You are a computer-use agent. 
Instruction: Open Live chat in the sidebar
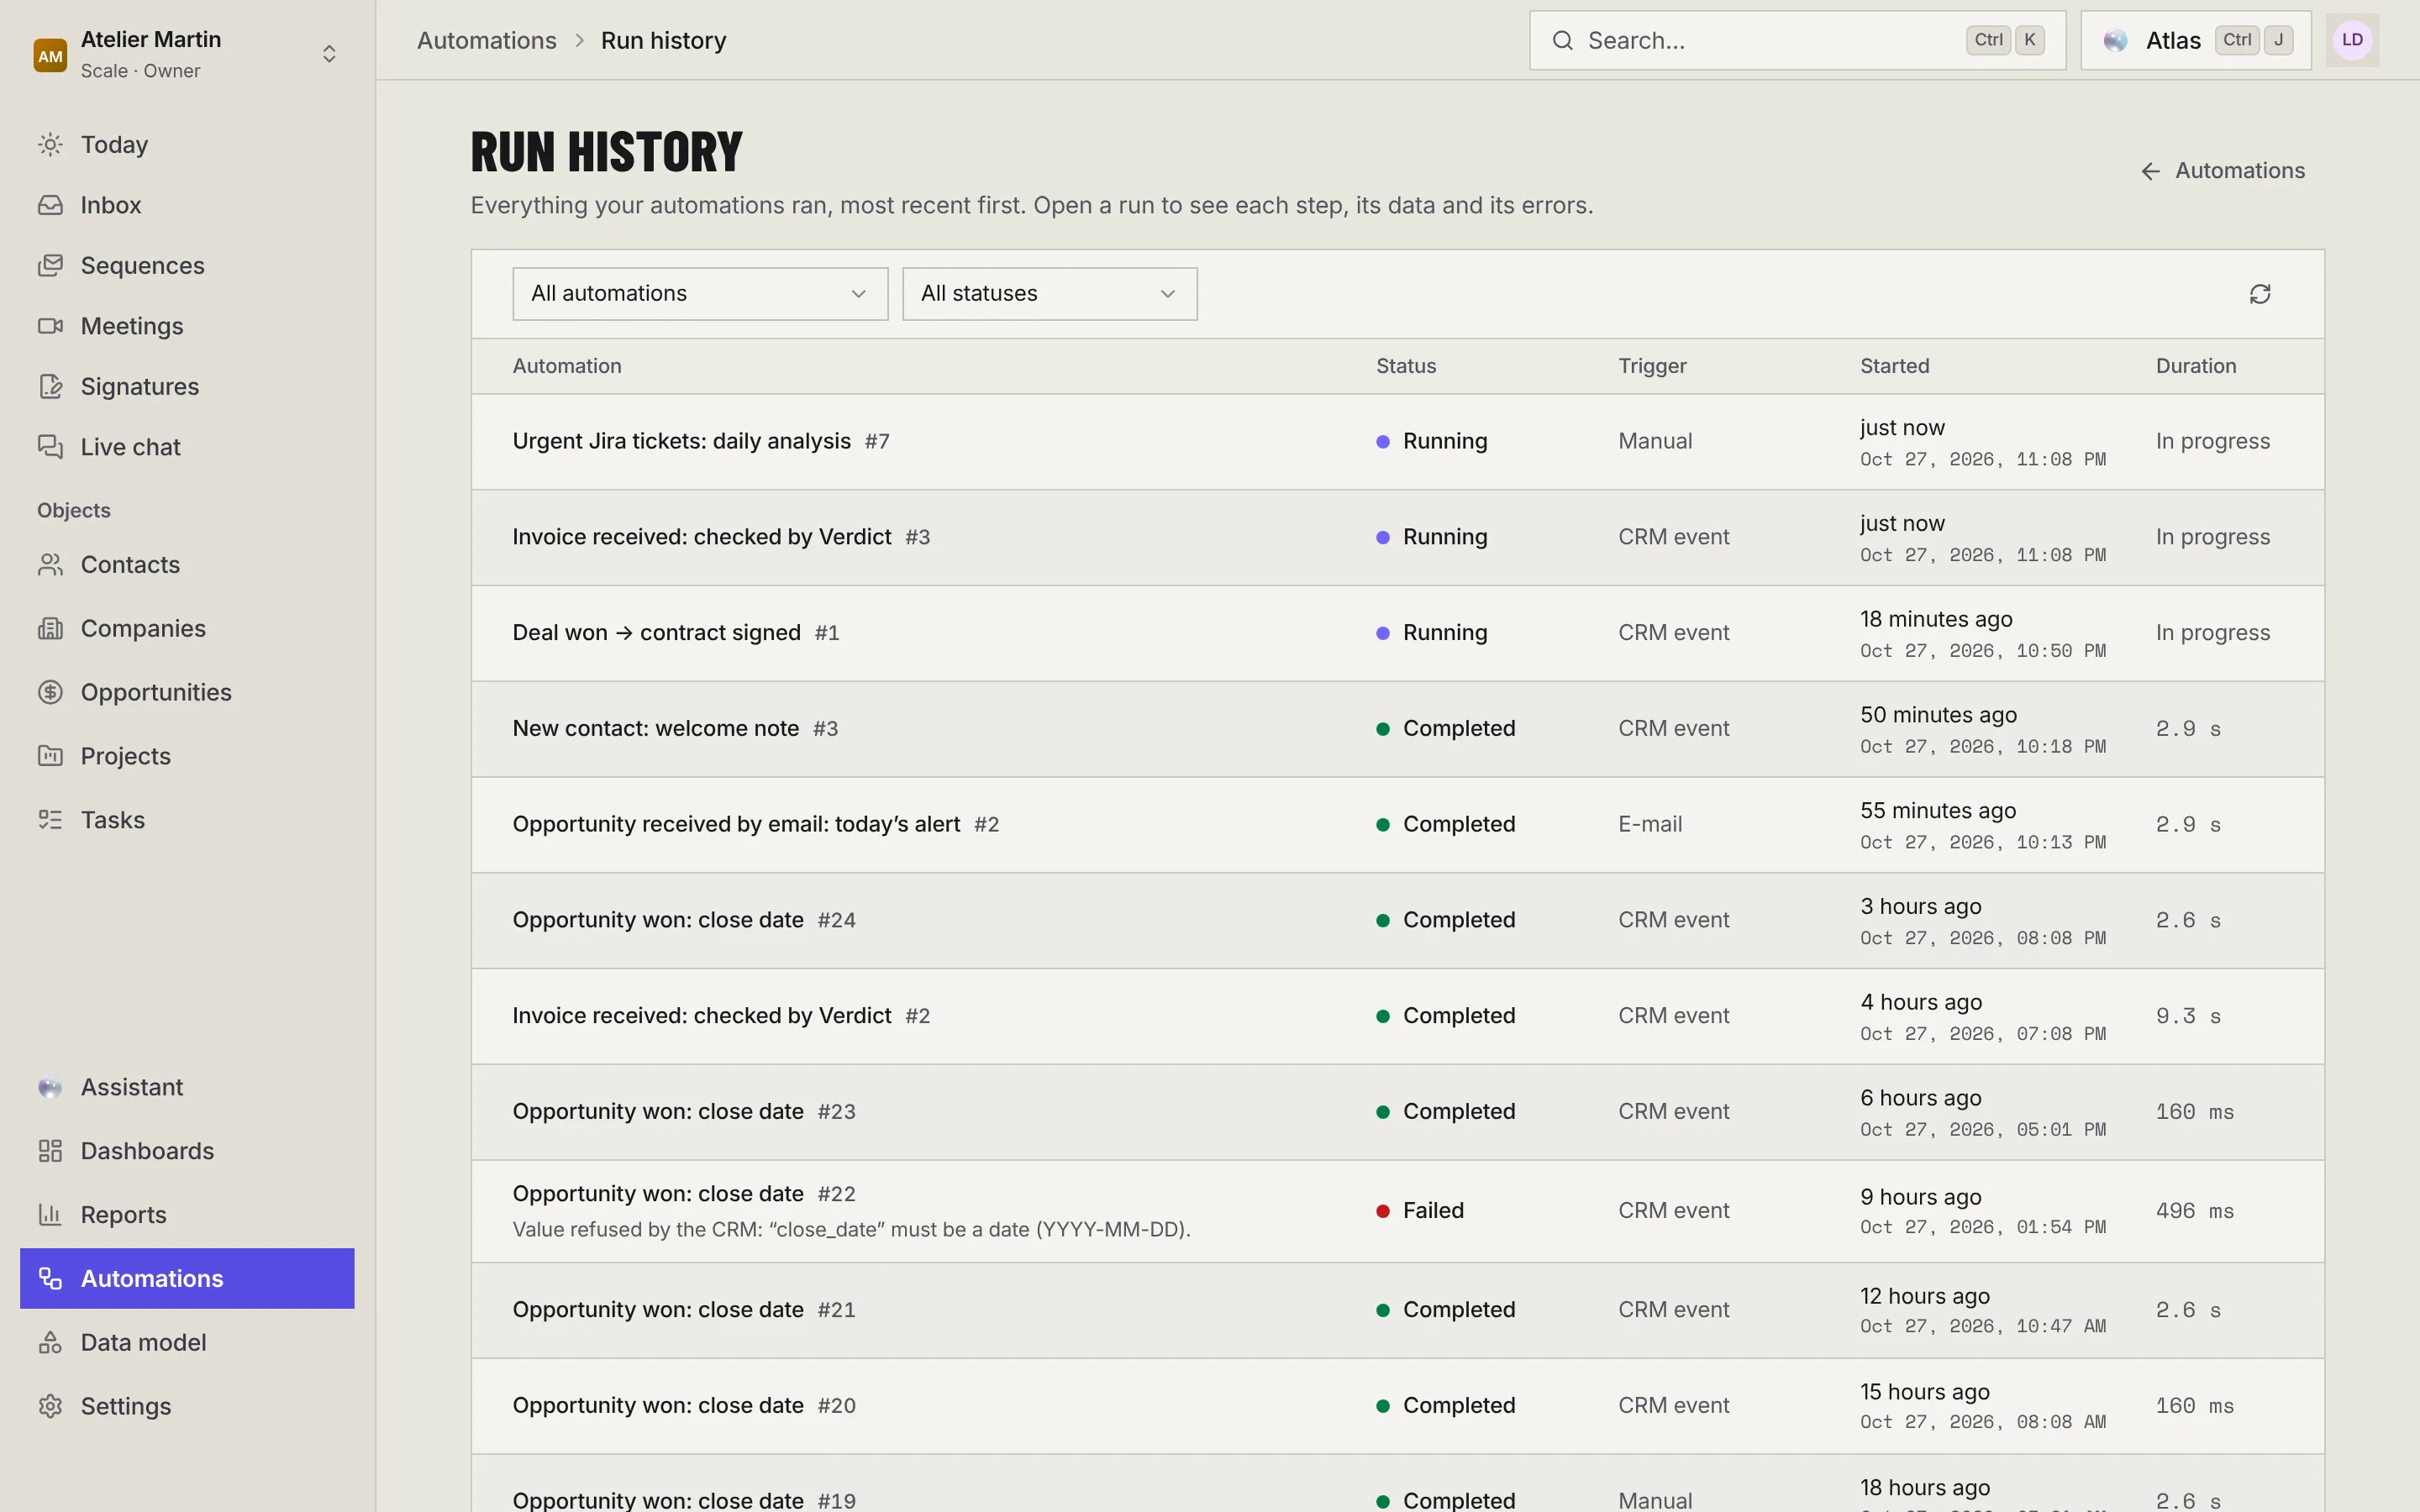pos(187,447)
